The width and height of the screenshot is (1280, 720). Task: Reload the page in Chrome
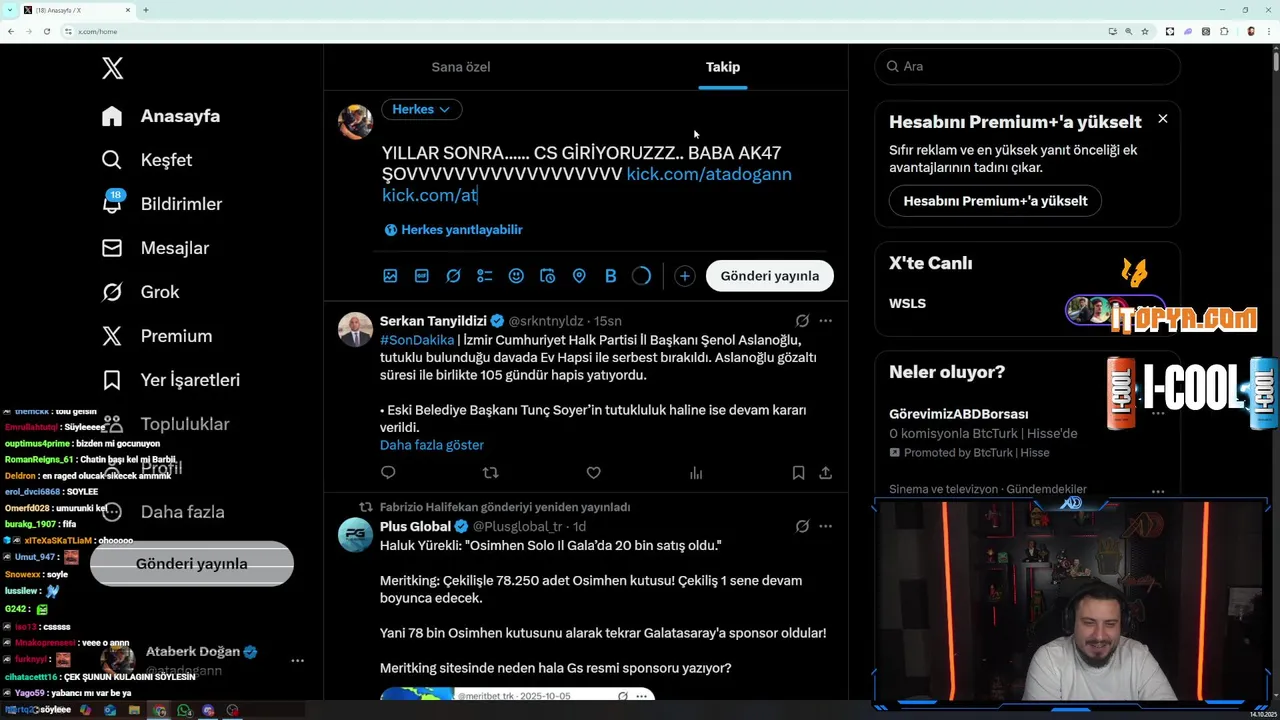(46, 31)
